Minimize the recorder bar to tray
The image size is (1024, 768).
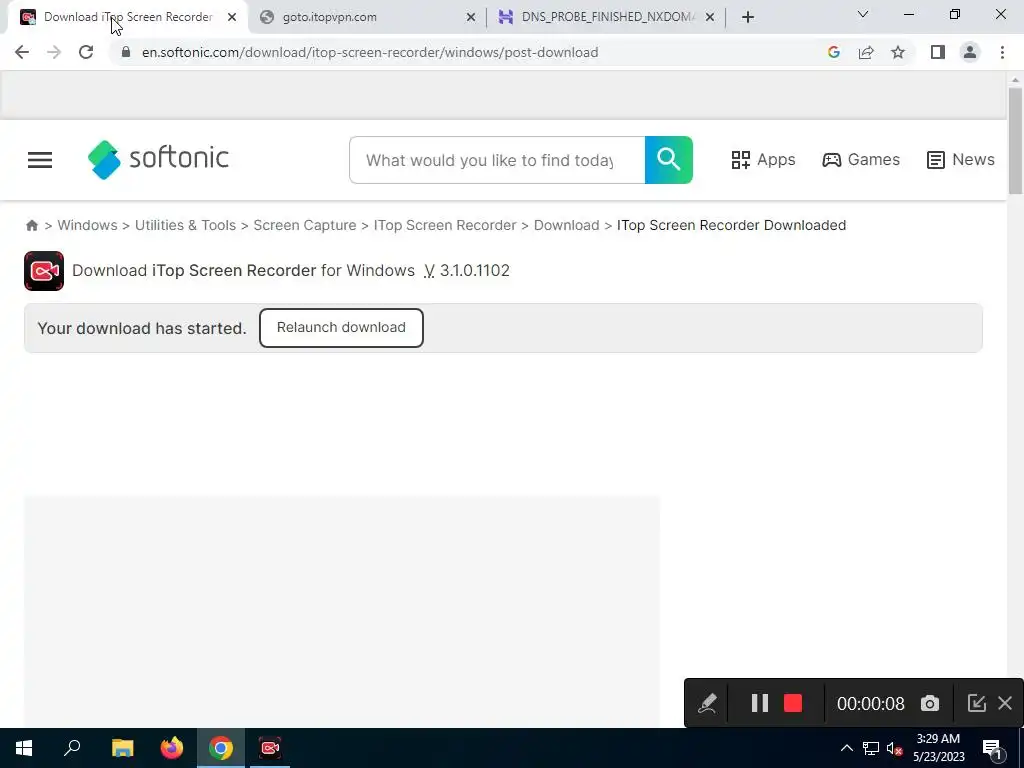(x=976, y=703)
